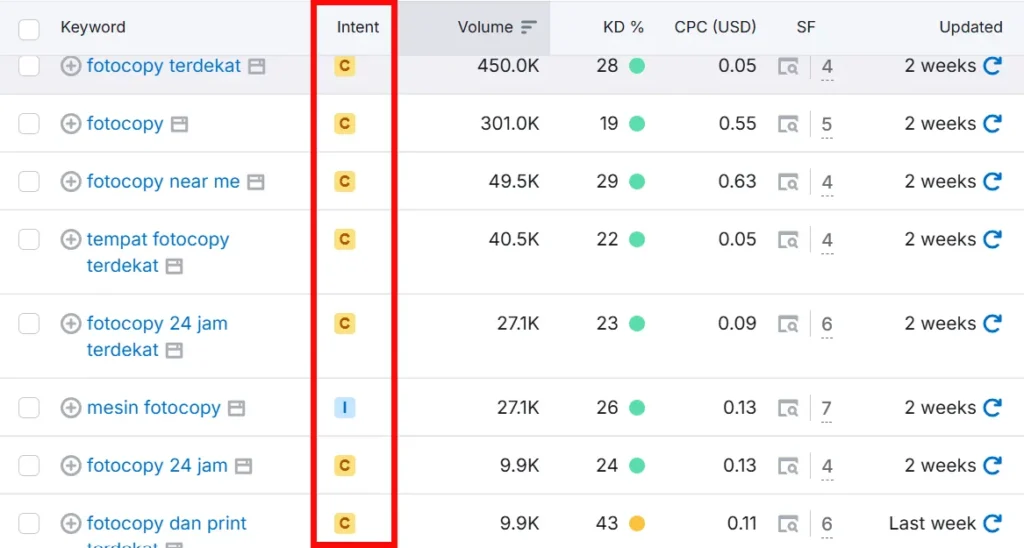Sort by the KD % column header
The width and height of the screenshot is (1024, 548).
click(x=623, y=27)
